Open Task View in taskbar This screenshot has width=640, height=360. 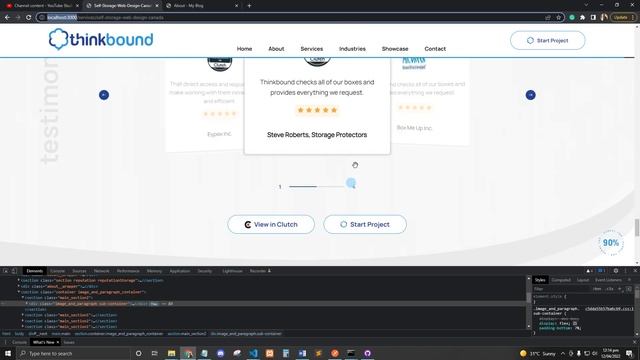[x=154, y=353]
